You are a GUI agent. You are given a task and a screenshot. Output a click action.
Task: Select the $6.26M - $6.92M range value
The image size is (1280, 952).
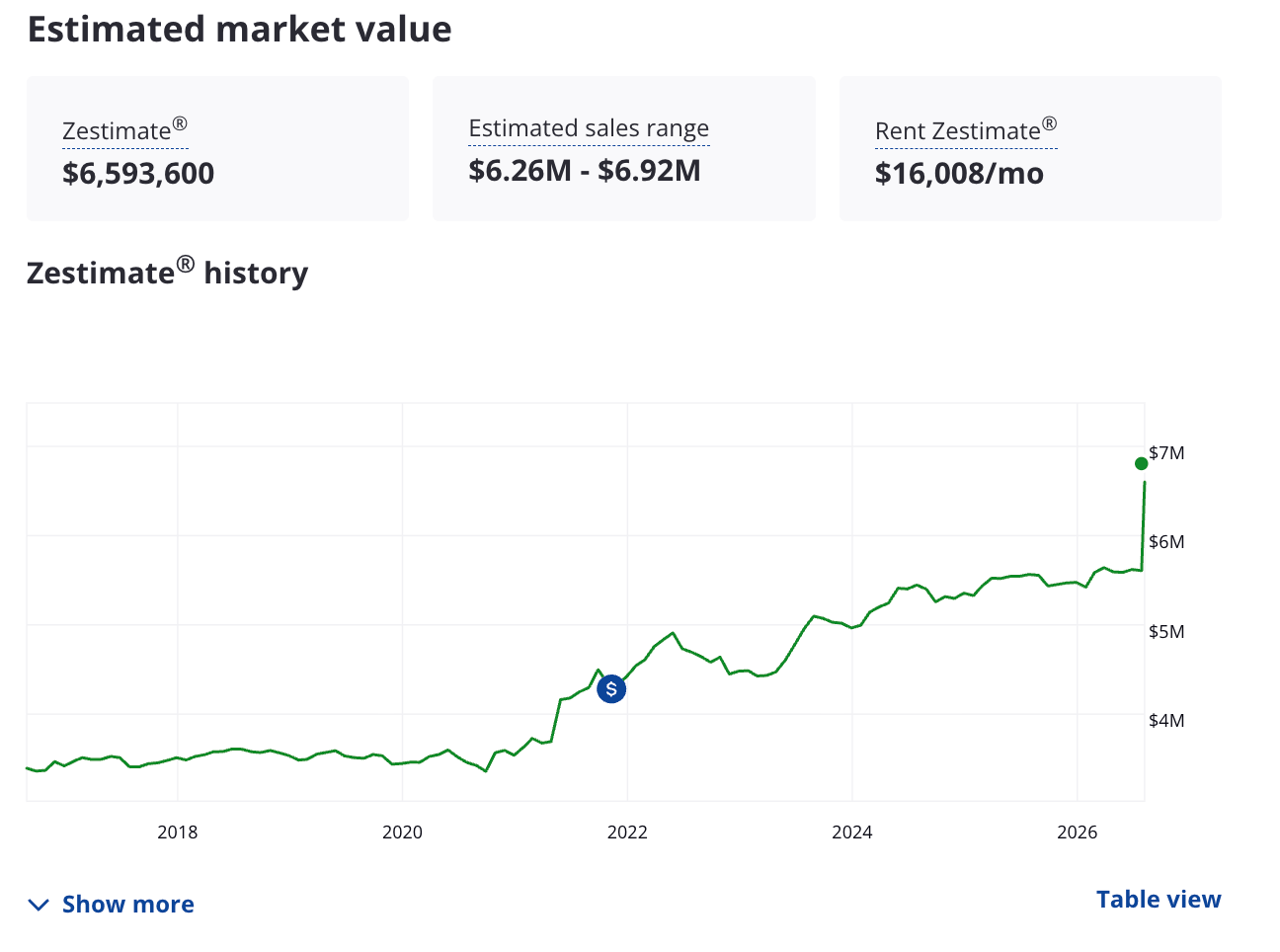[x=585, y=171]
